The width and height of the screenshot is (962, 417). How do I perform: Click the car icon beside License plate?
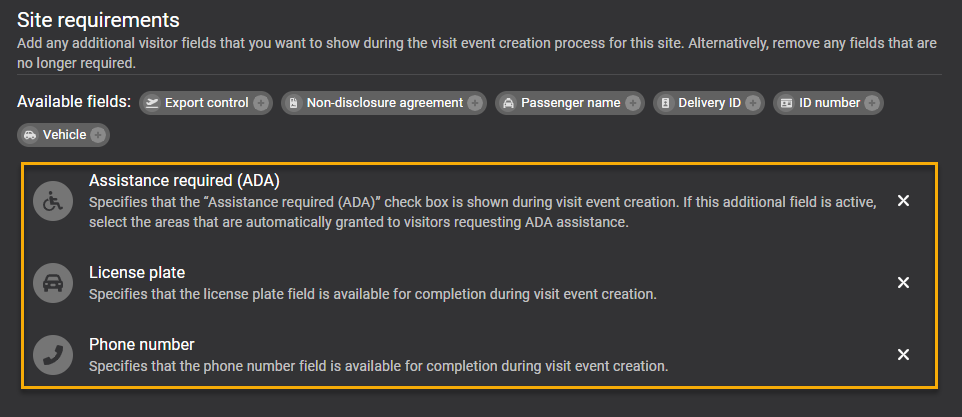pos(51,283)
